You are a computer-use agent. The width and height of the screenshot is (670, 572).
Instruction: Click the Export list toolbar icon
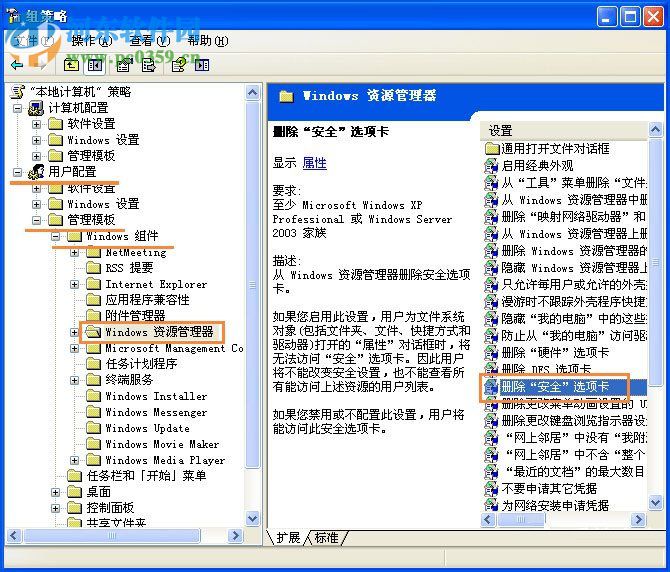click(x=149, y=65)
